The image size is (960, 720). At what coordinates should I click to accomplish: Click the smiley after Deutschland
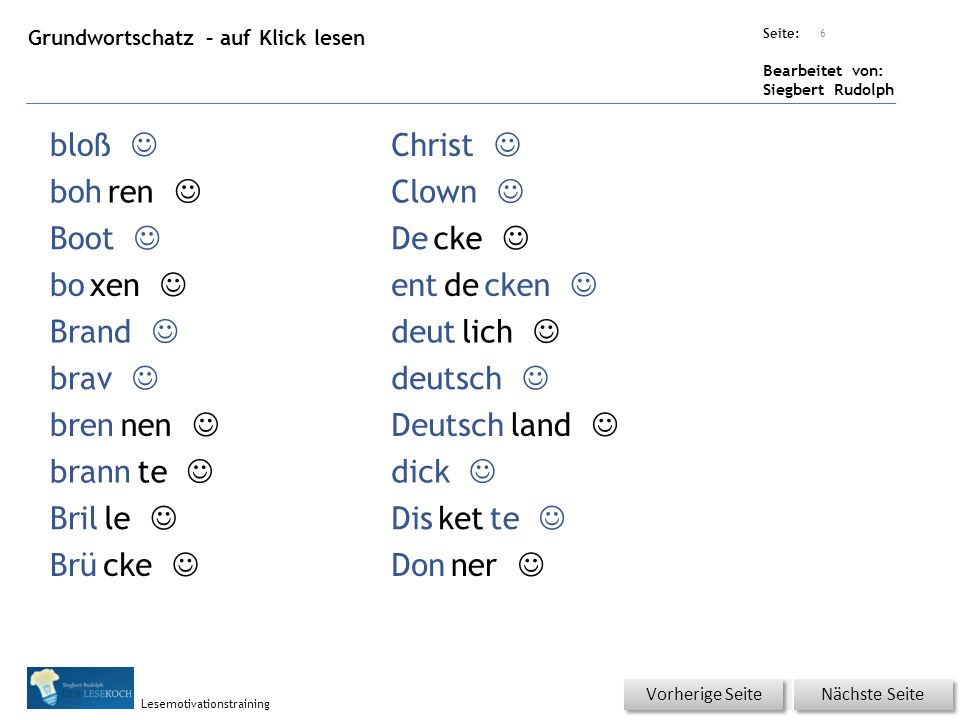tap(604, 425)
